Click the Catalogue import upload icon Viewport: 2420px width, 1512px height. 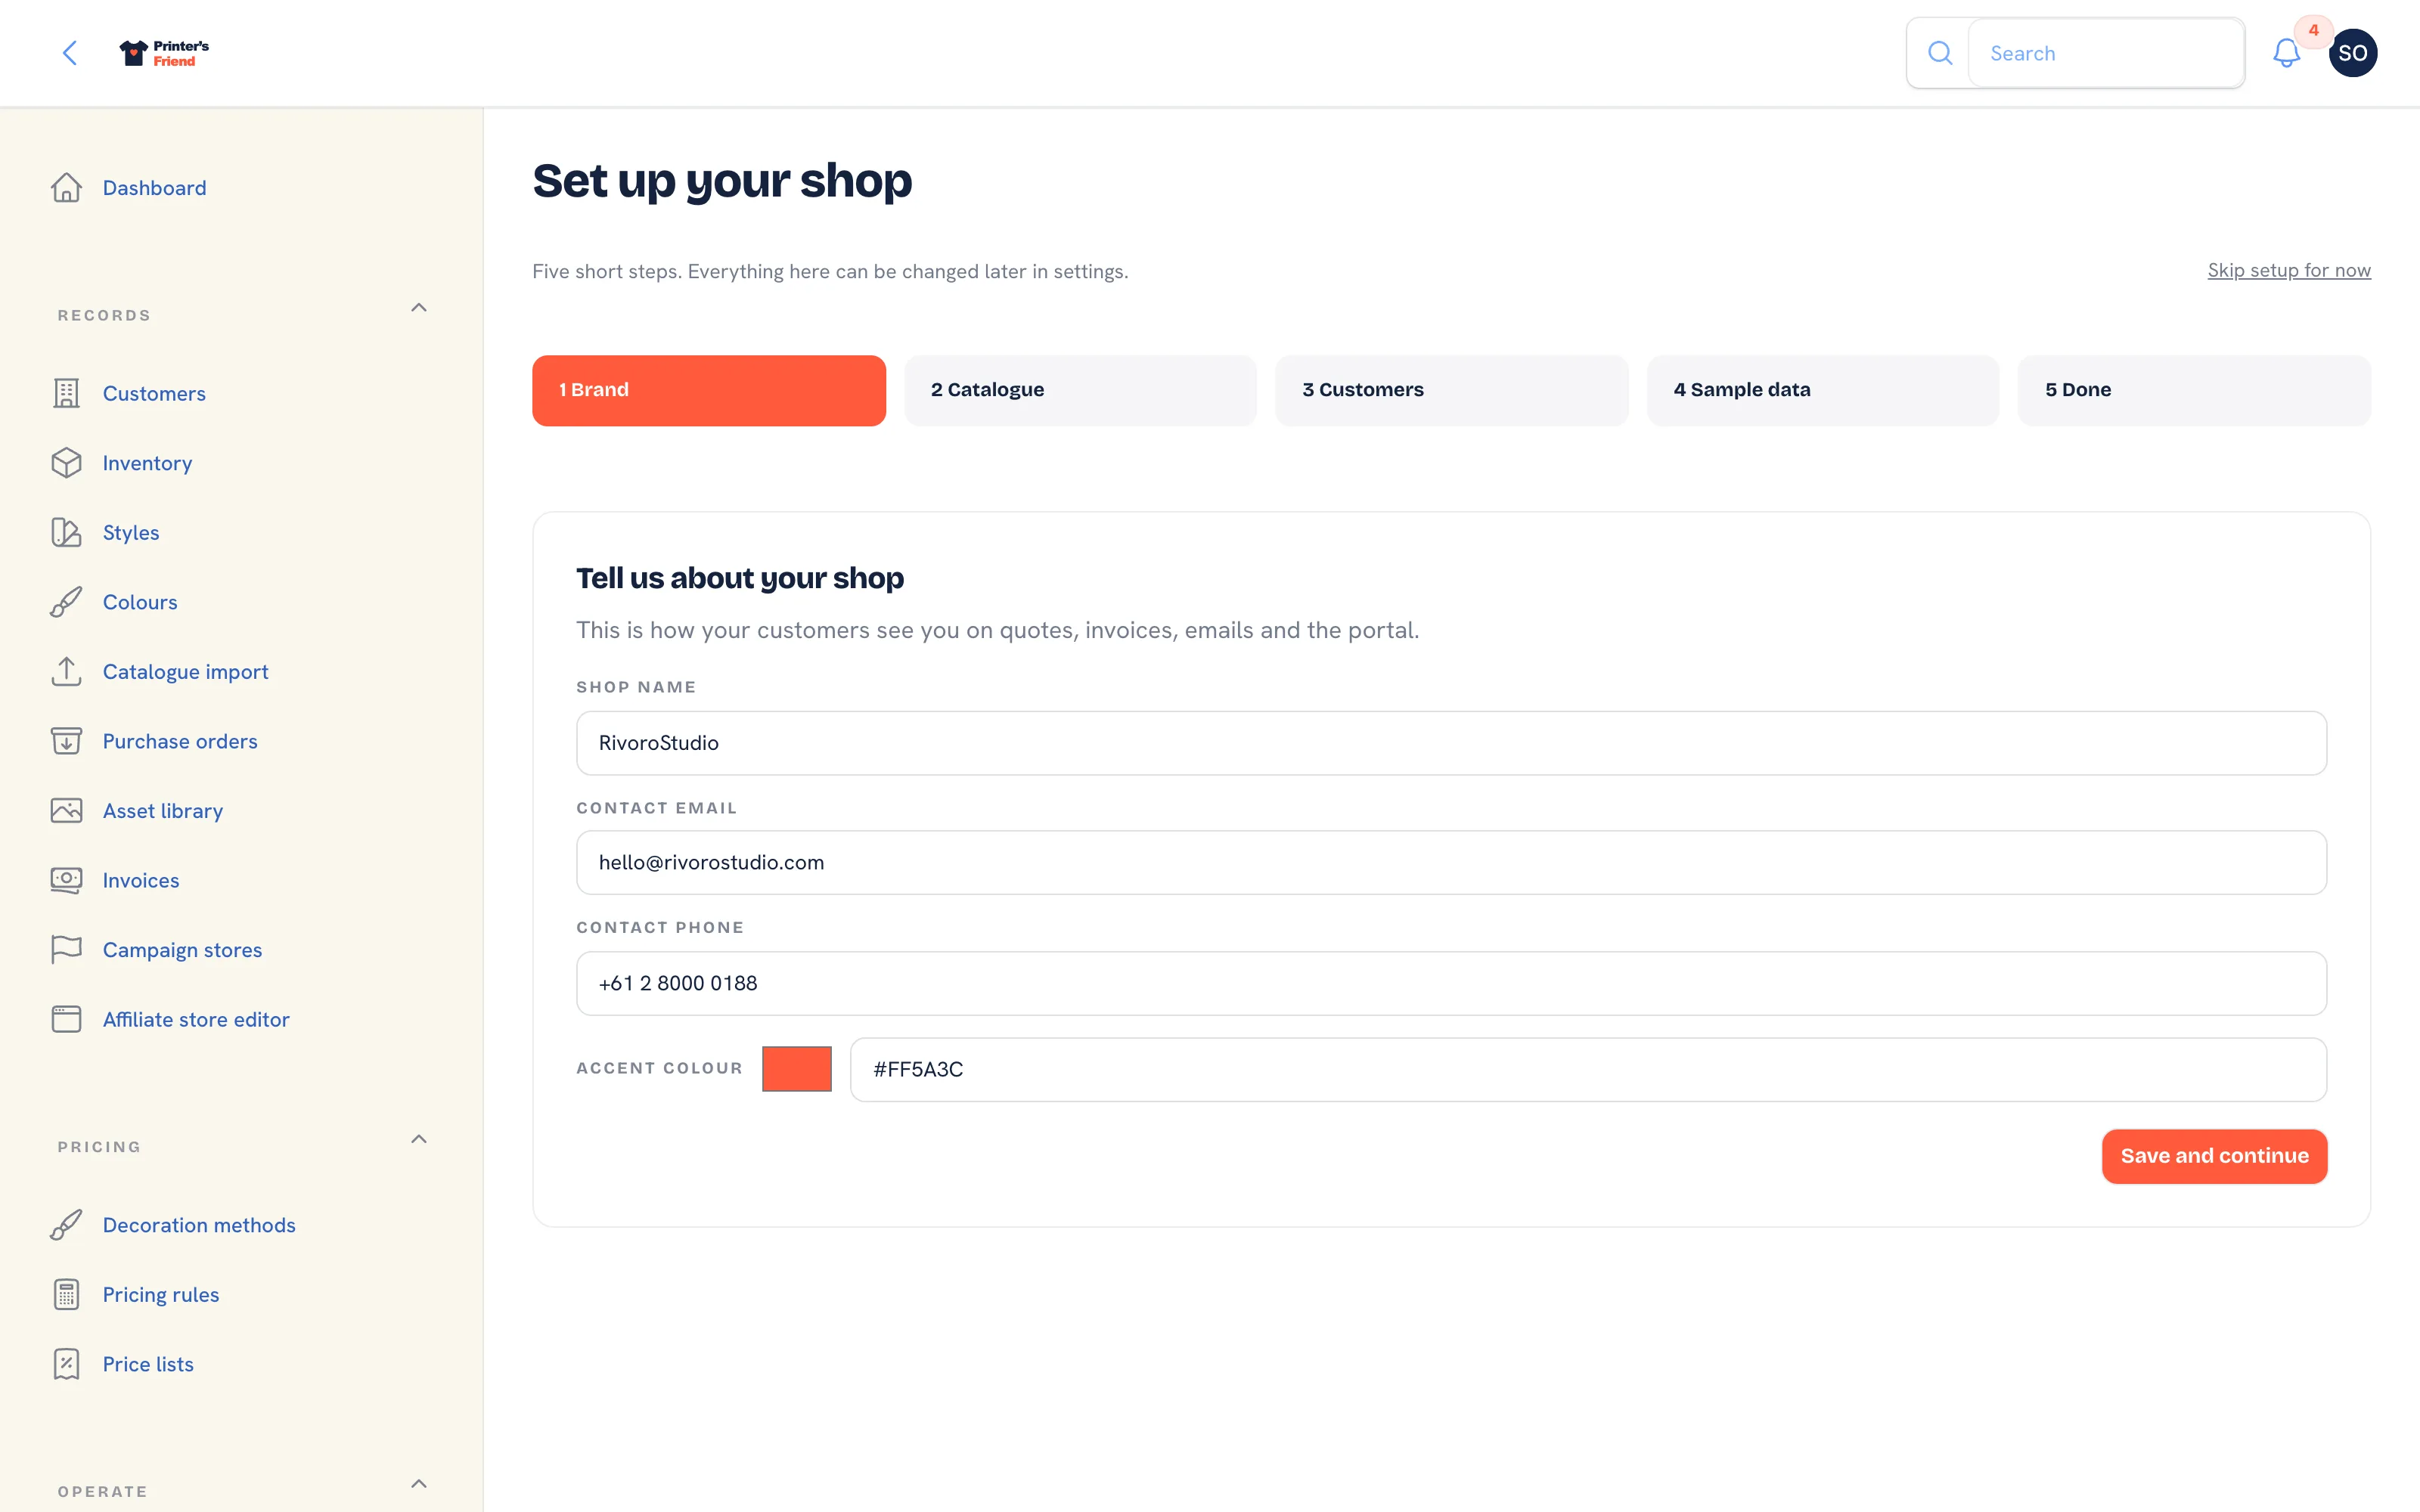coord(66,671)
